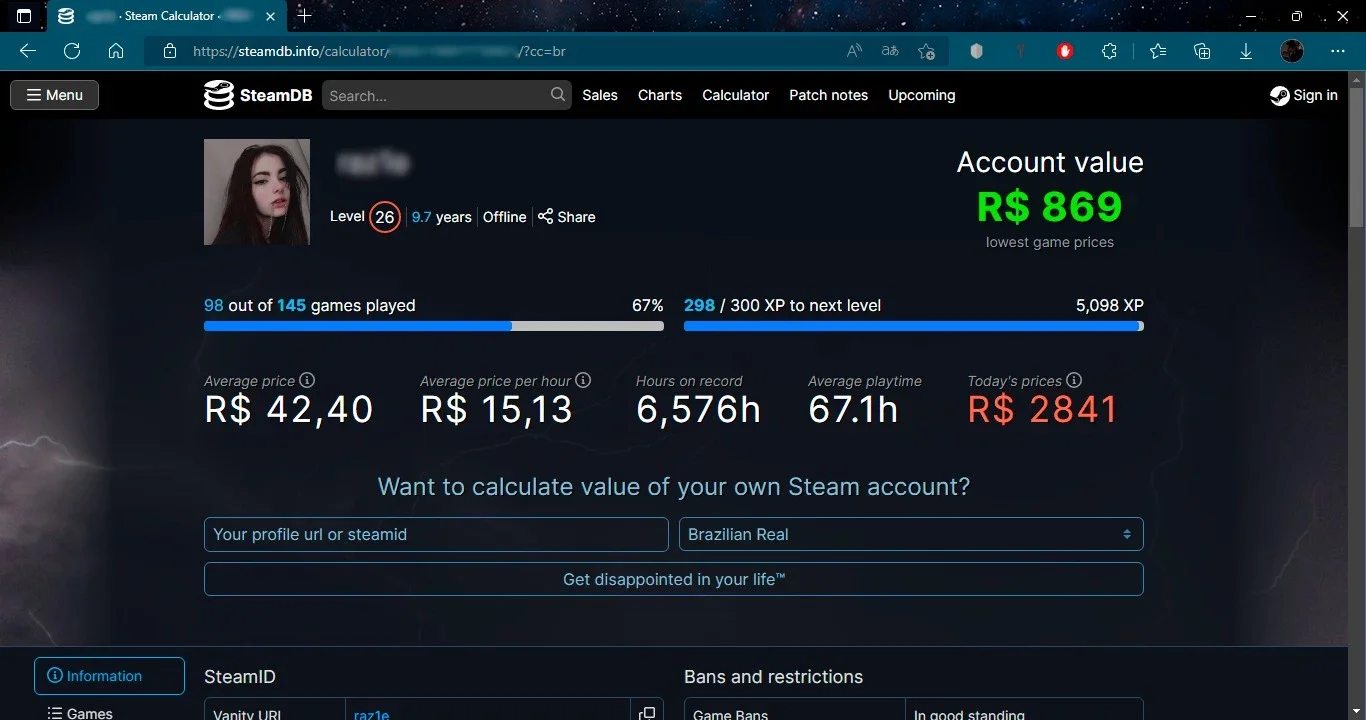
Task: Refresh the page in the browser
Action: pyautogui.click(x=72, y=51)
